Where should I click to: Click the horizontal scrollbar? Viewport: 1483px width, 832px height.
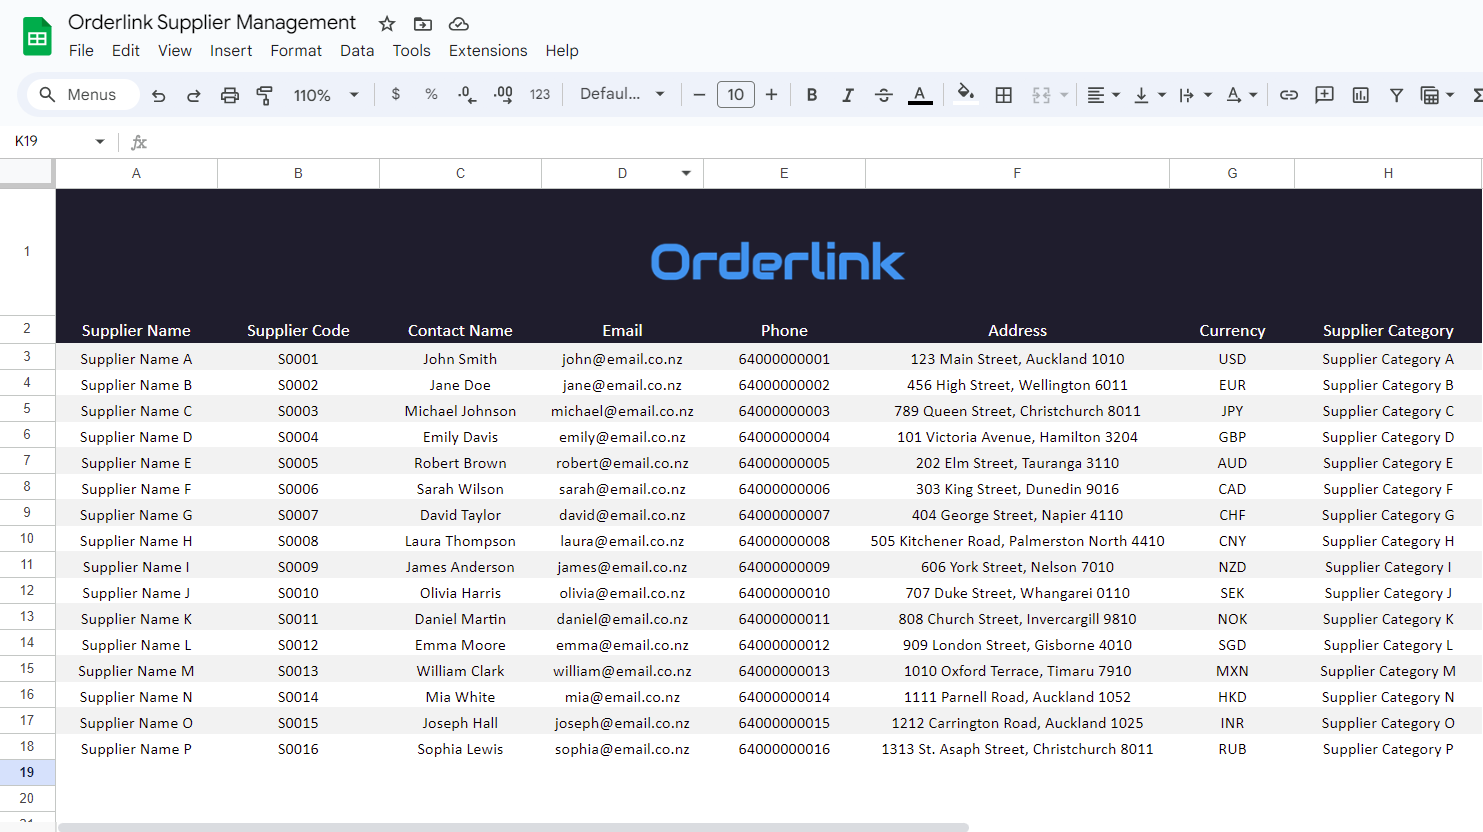coord(513,827)
